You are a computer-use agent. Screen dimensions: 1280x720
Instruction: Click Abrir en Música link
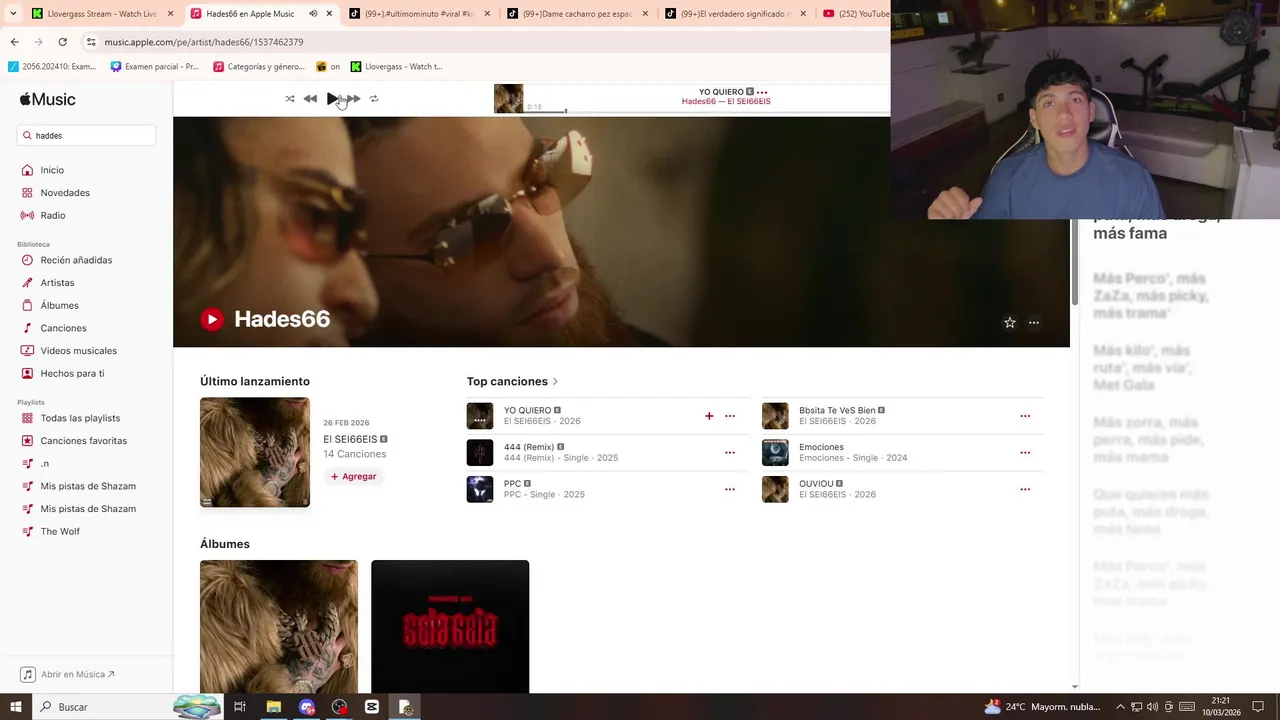pos(68,675)
